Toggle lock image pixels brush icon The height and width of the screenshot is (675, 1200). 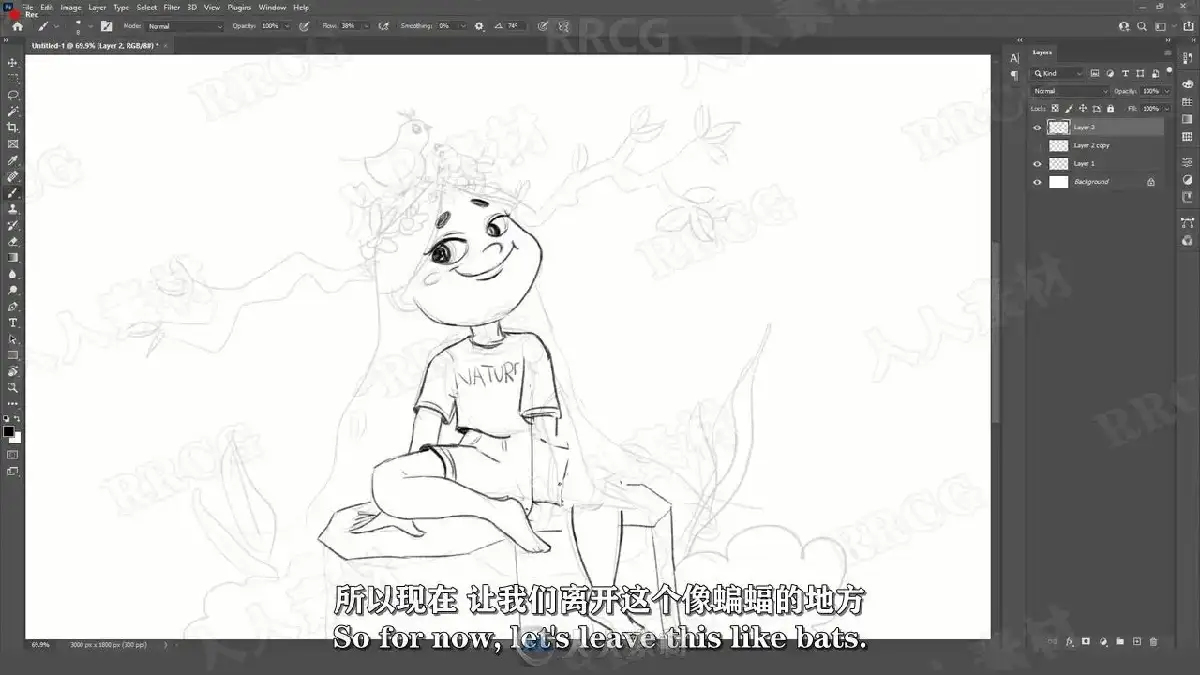(x=1069, y=108)
